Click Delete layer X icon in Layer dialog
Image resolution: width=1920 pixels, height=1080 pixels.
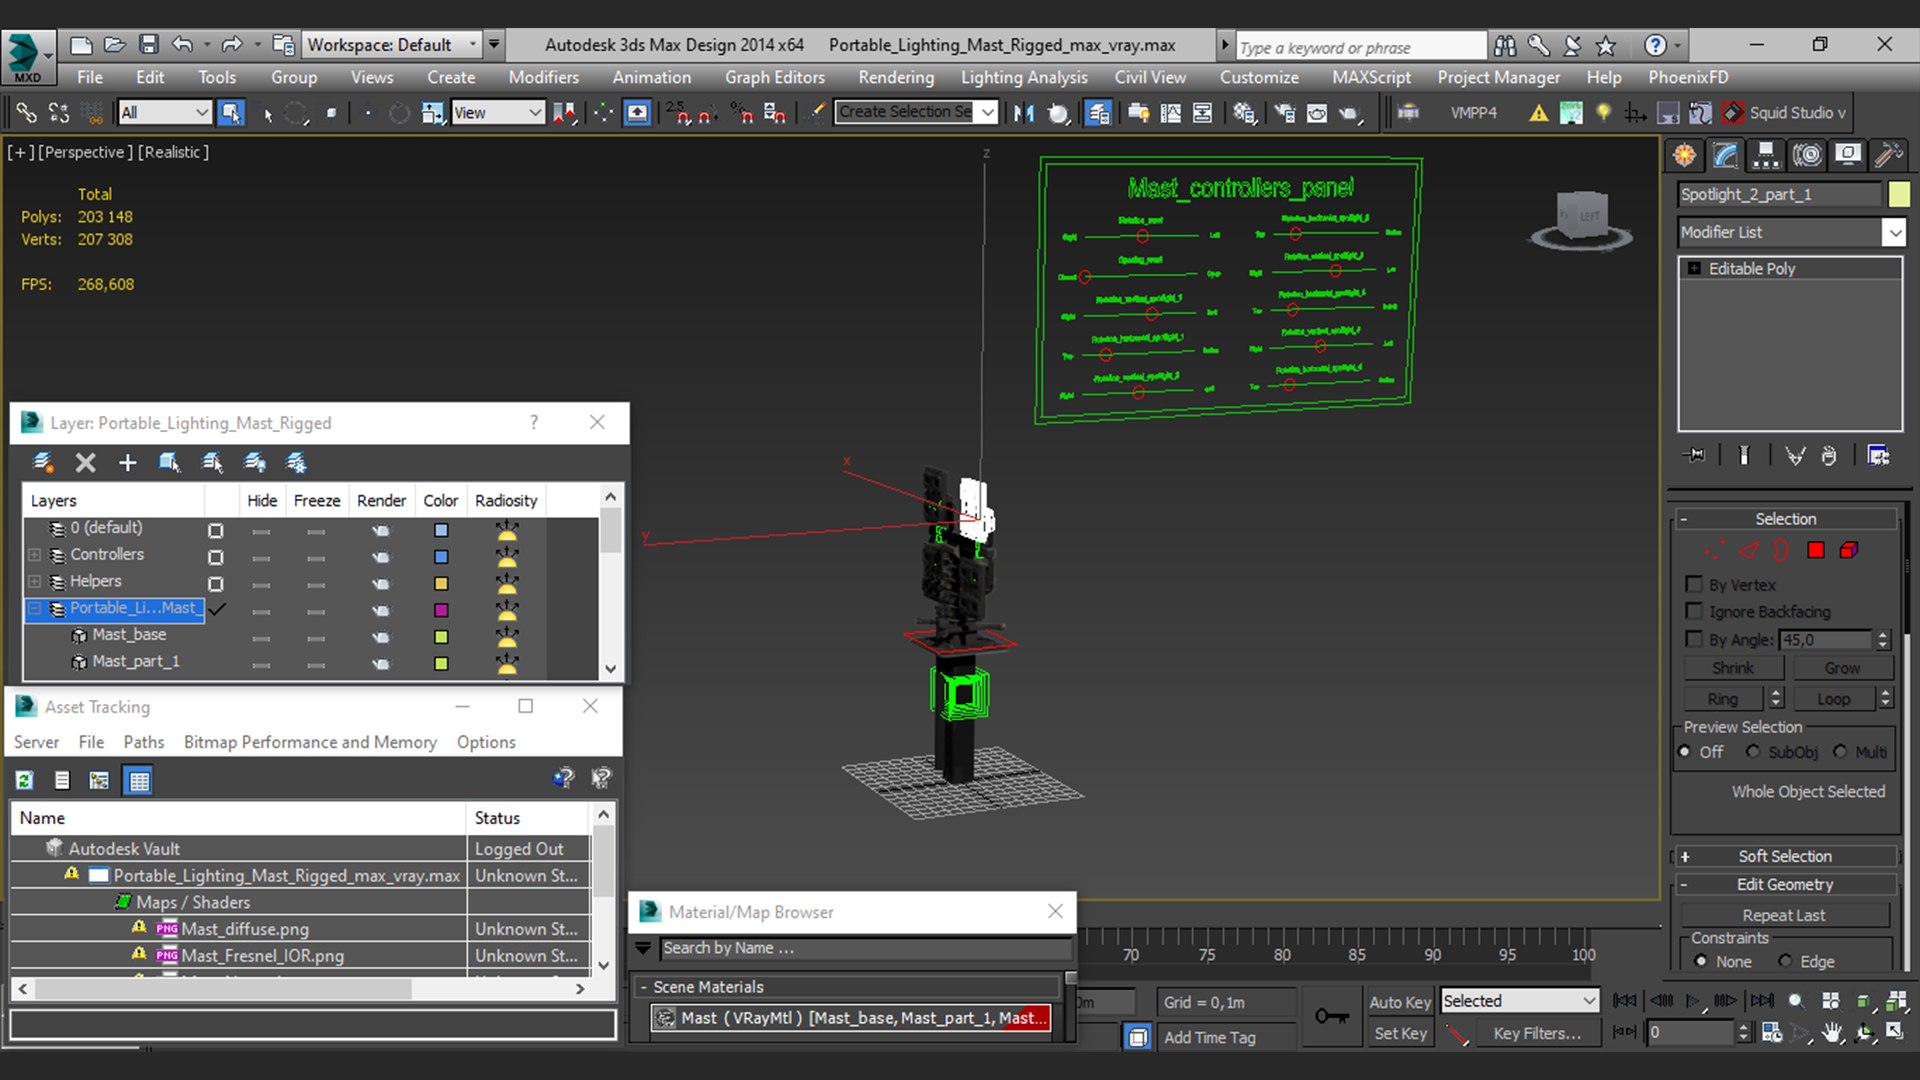point(86,462)
